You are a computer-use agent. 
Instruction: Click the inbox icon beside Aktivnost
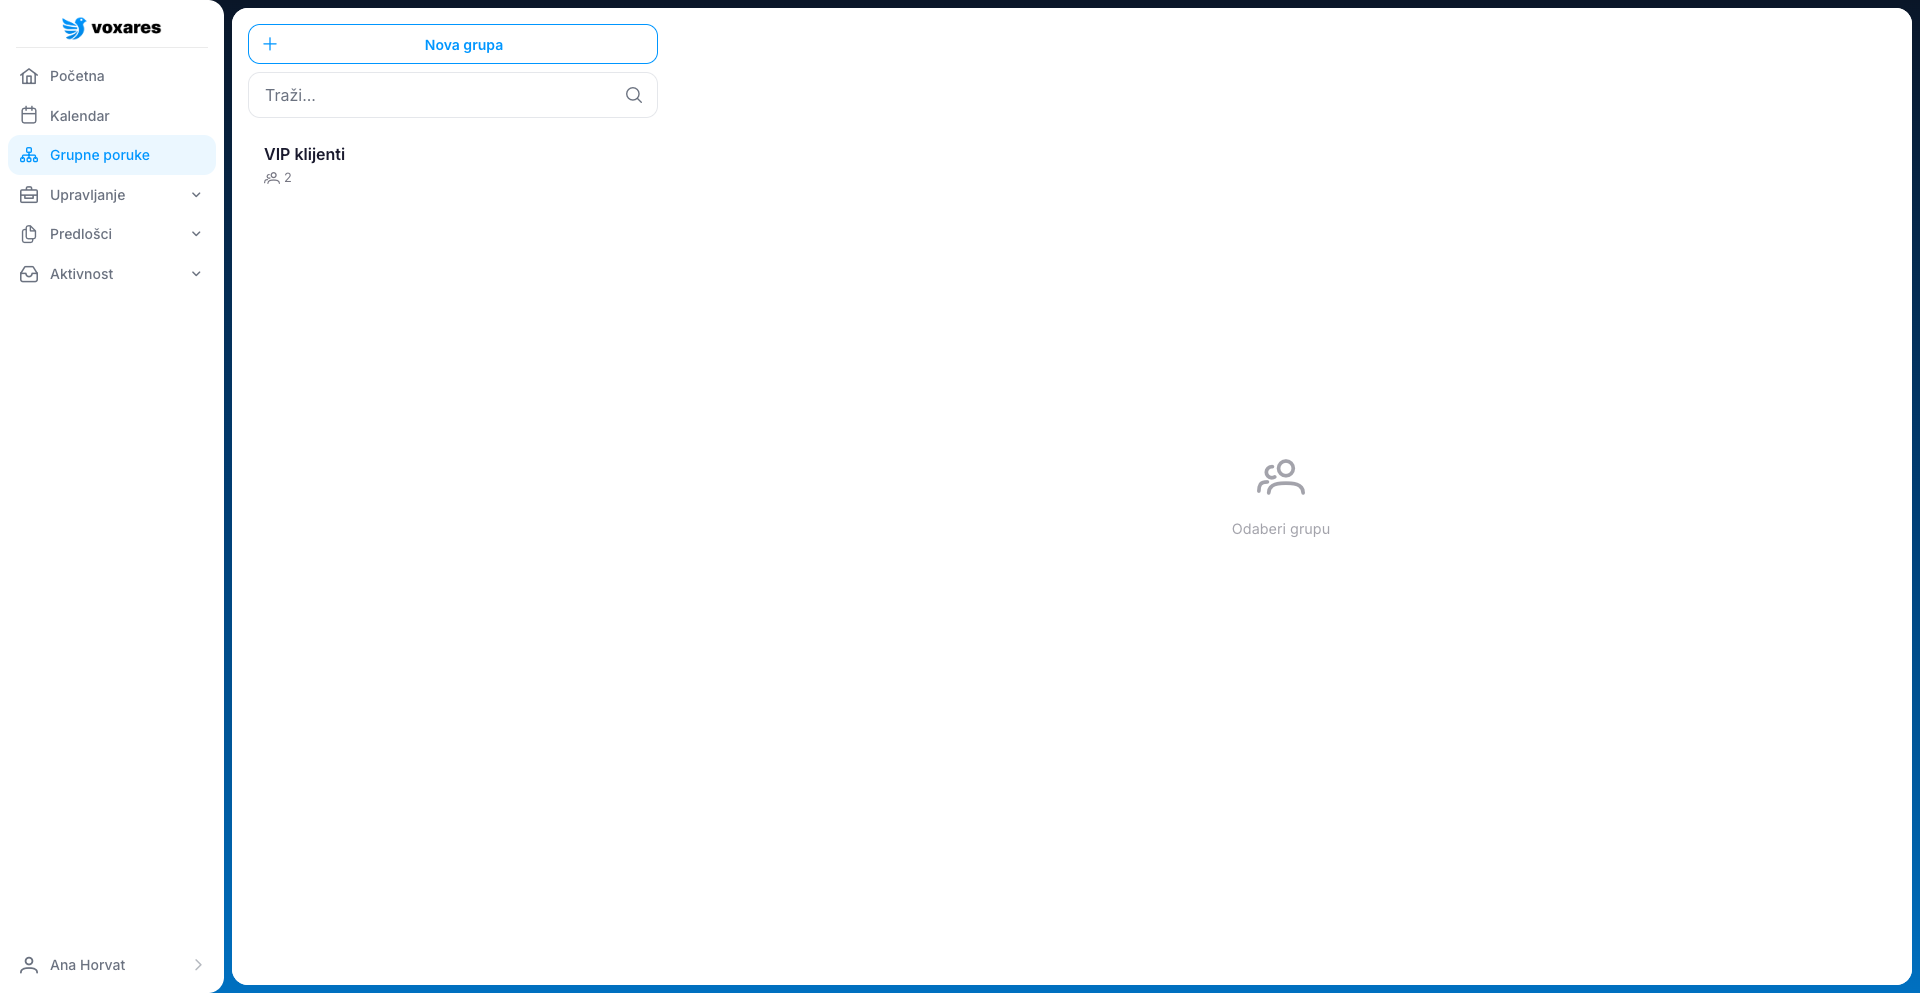pos(29,274)
